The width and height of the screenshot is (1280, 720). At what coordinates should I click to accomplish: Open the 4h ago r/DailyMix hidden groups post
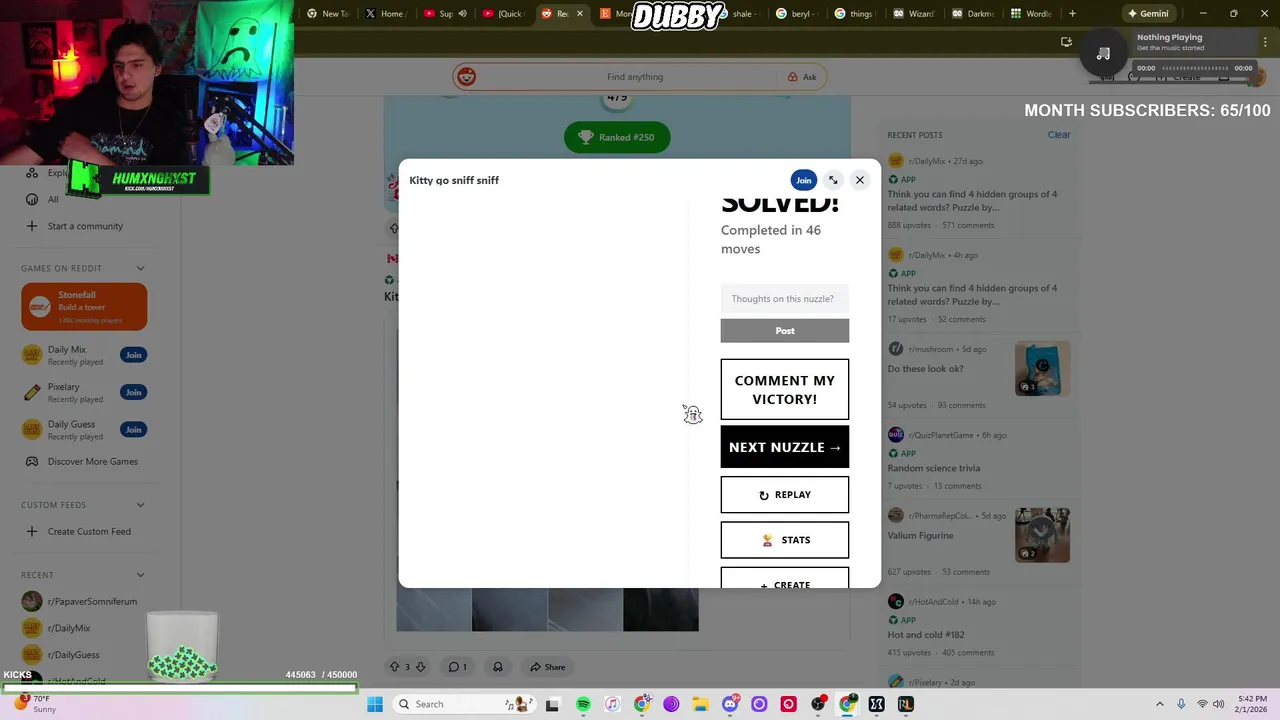pos(972,295)
